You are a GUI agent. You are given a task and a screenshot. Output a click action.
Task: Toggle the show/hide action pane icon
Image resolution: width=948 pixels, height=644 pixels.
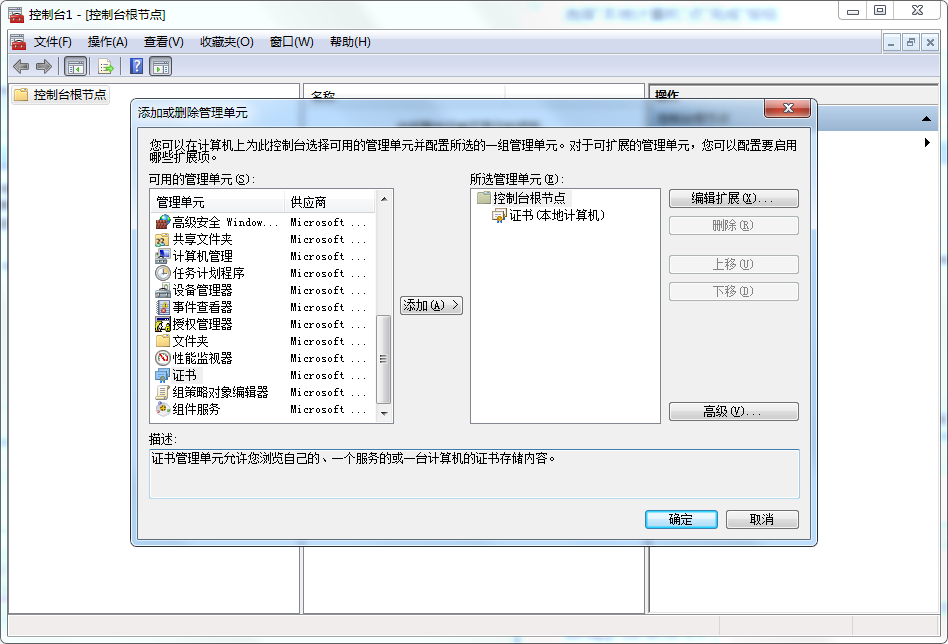pyautogui.click(x=161, y=67)
